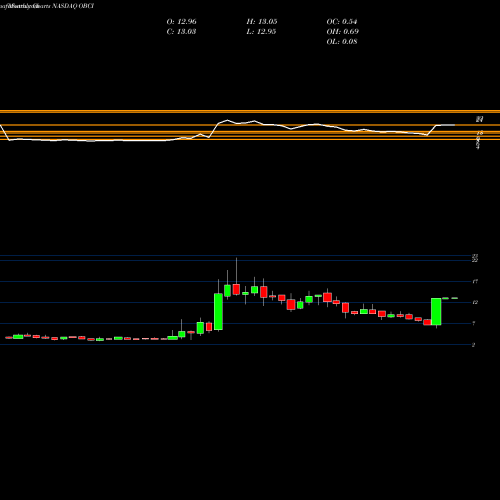Click the 2 price axis label

tap(474, 345)
